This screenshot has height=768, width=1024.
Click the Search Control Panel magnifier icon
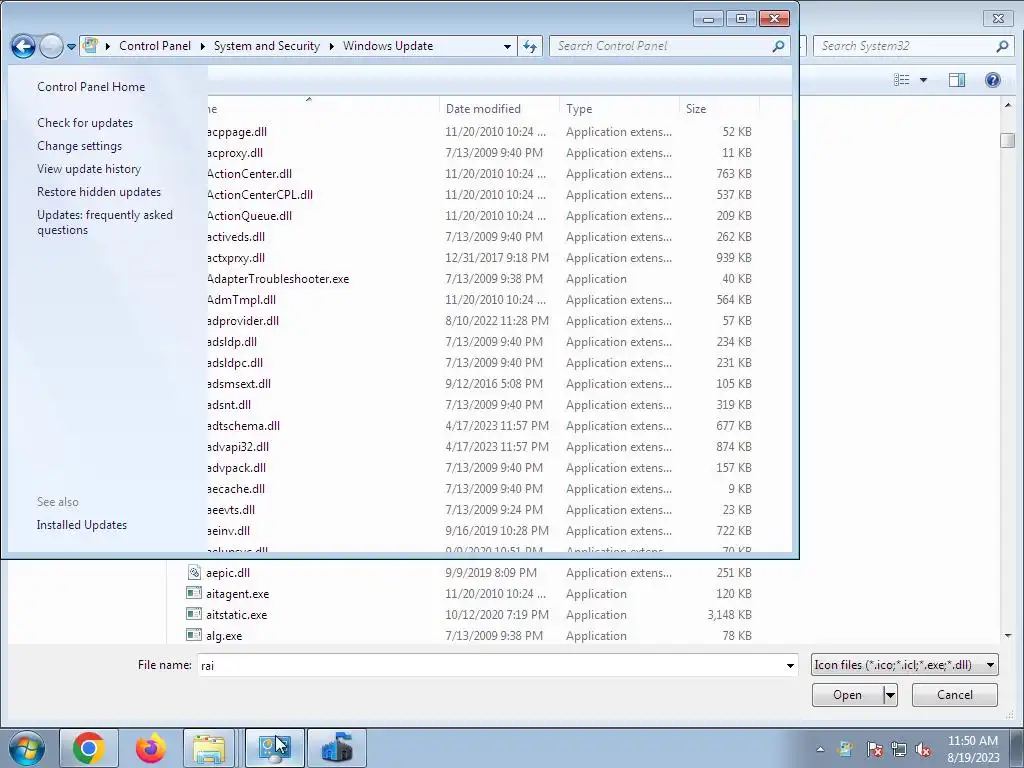pos(778,46)
